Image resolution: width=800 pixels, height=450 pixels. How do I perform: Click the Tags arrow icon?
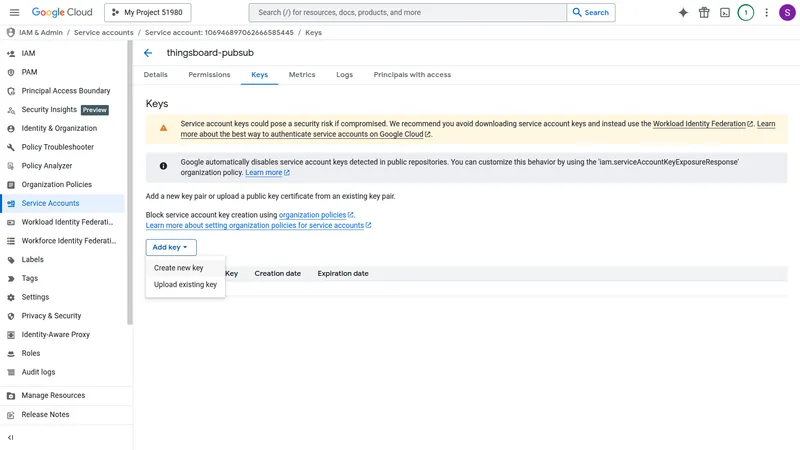pyautogui.click(x=11, y=279)
